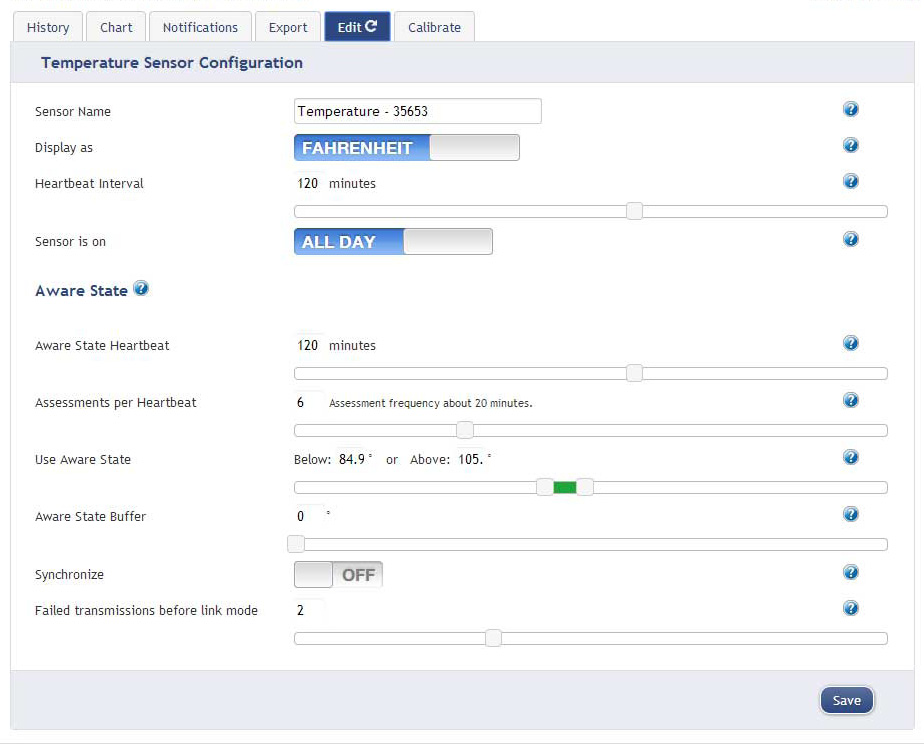Click the Temperature Sensor Configuration heading
Screen dimensions: 924x744
[x=171, y=62]
